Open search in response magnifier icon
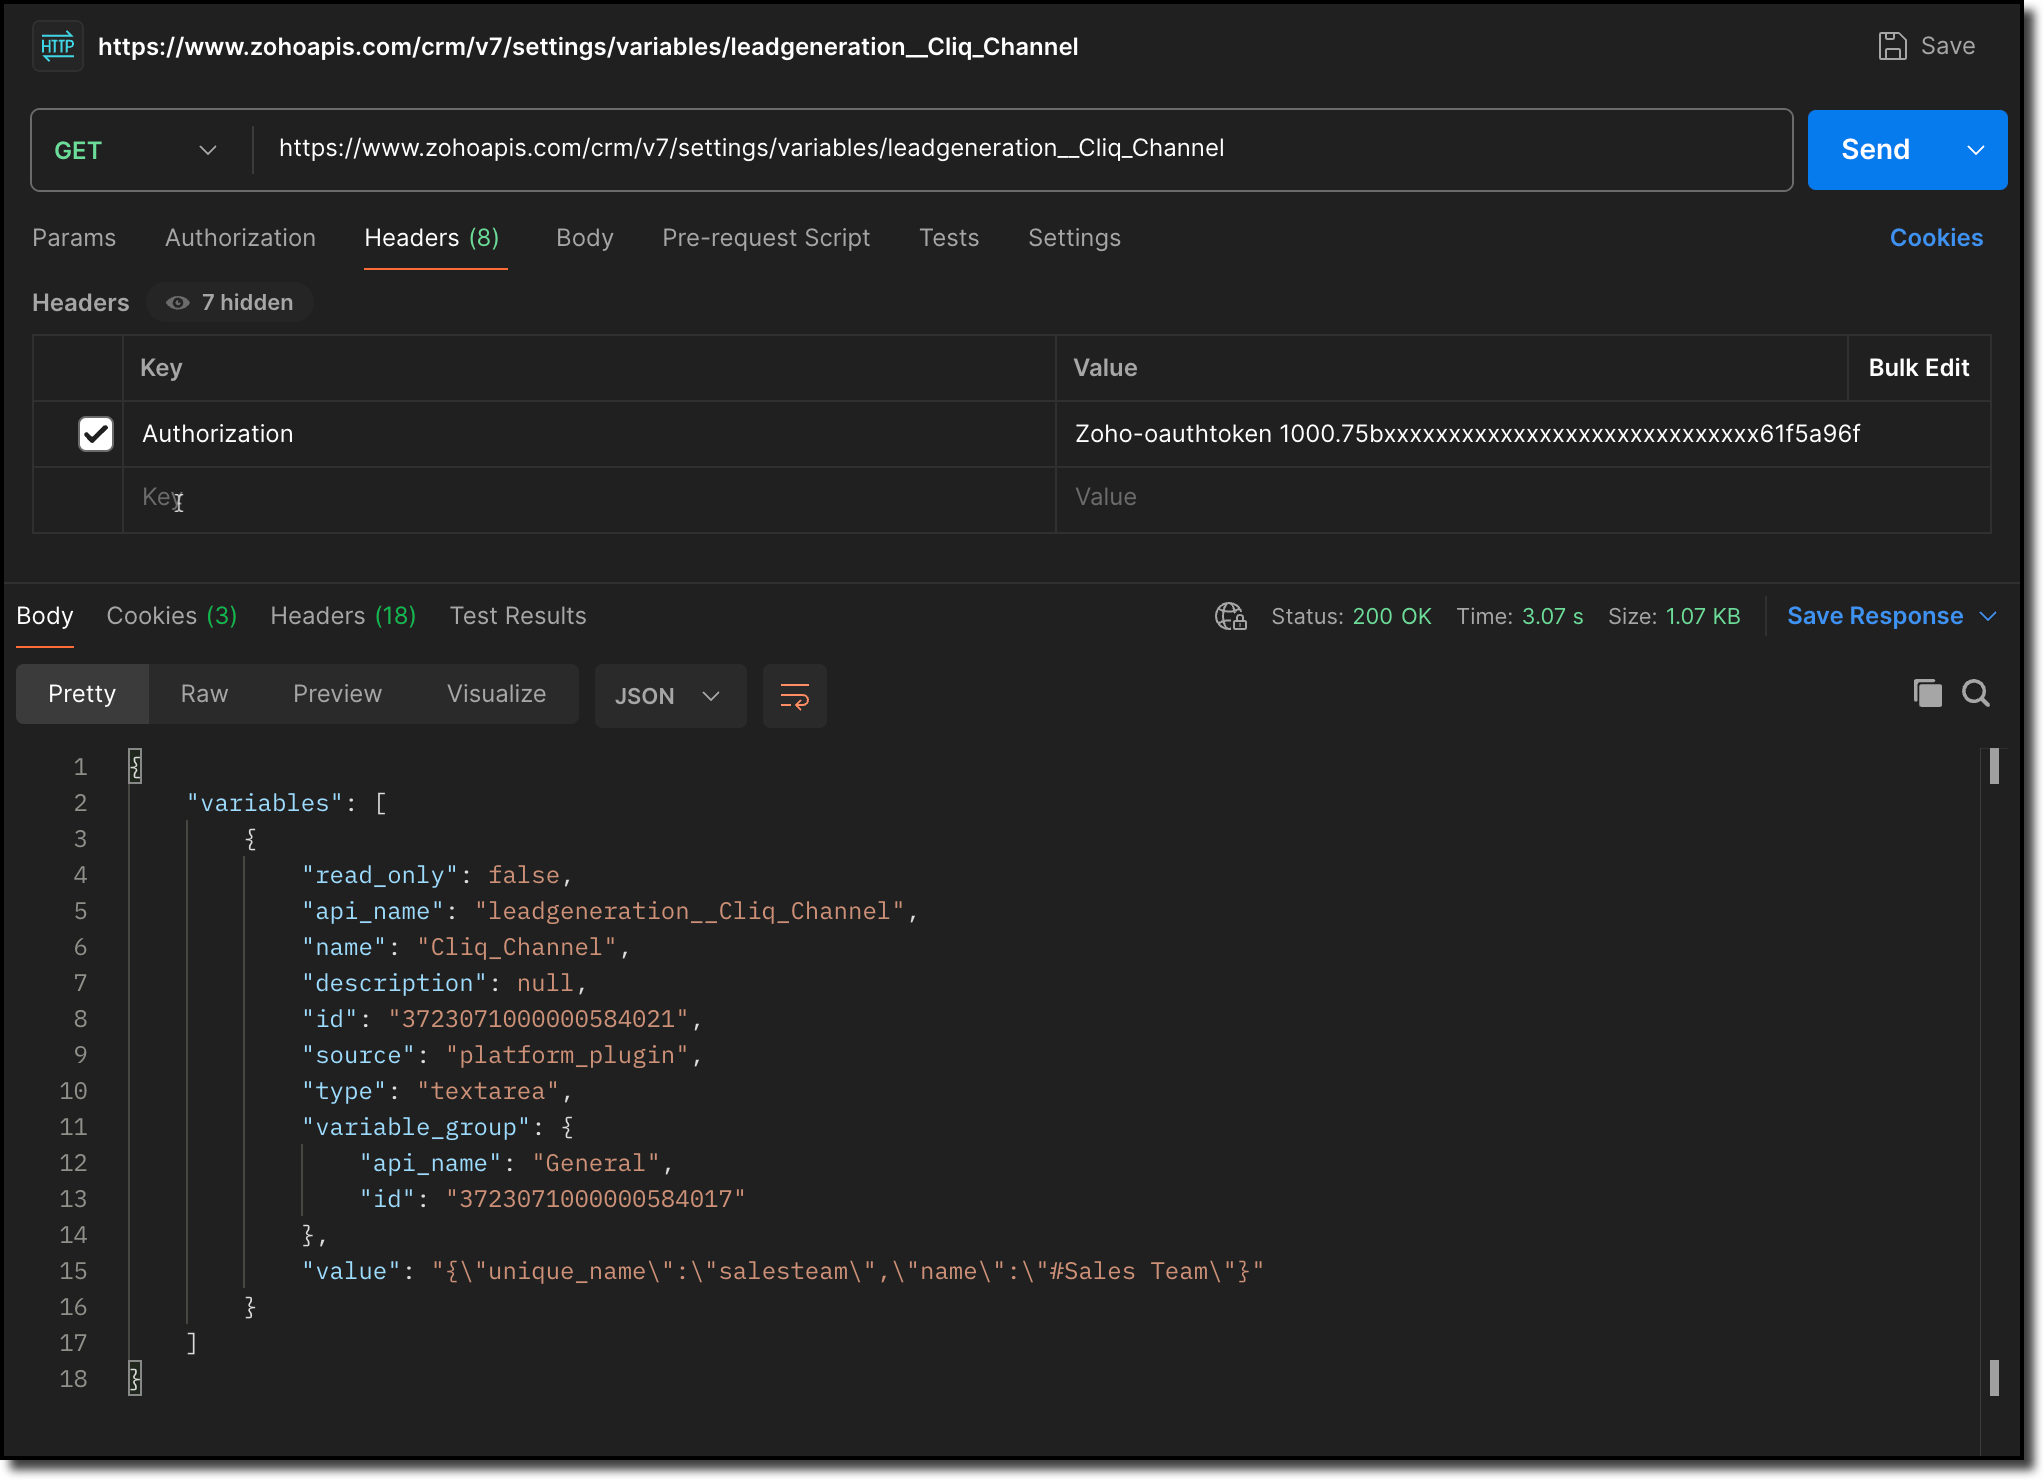2044x1480 pixels. [1976, 693]
